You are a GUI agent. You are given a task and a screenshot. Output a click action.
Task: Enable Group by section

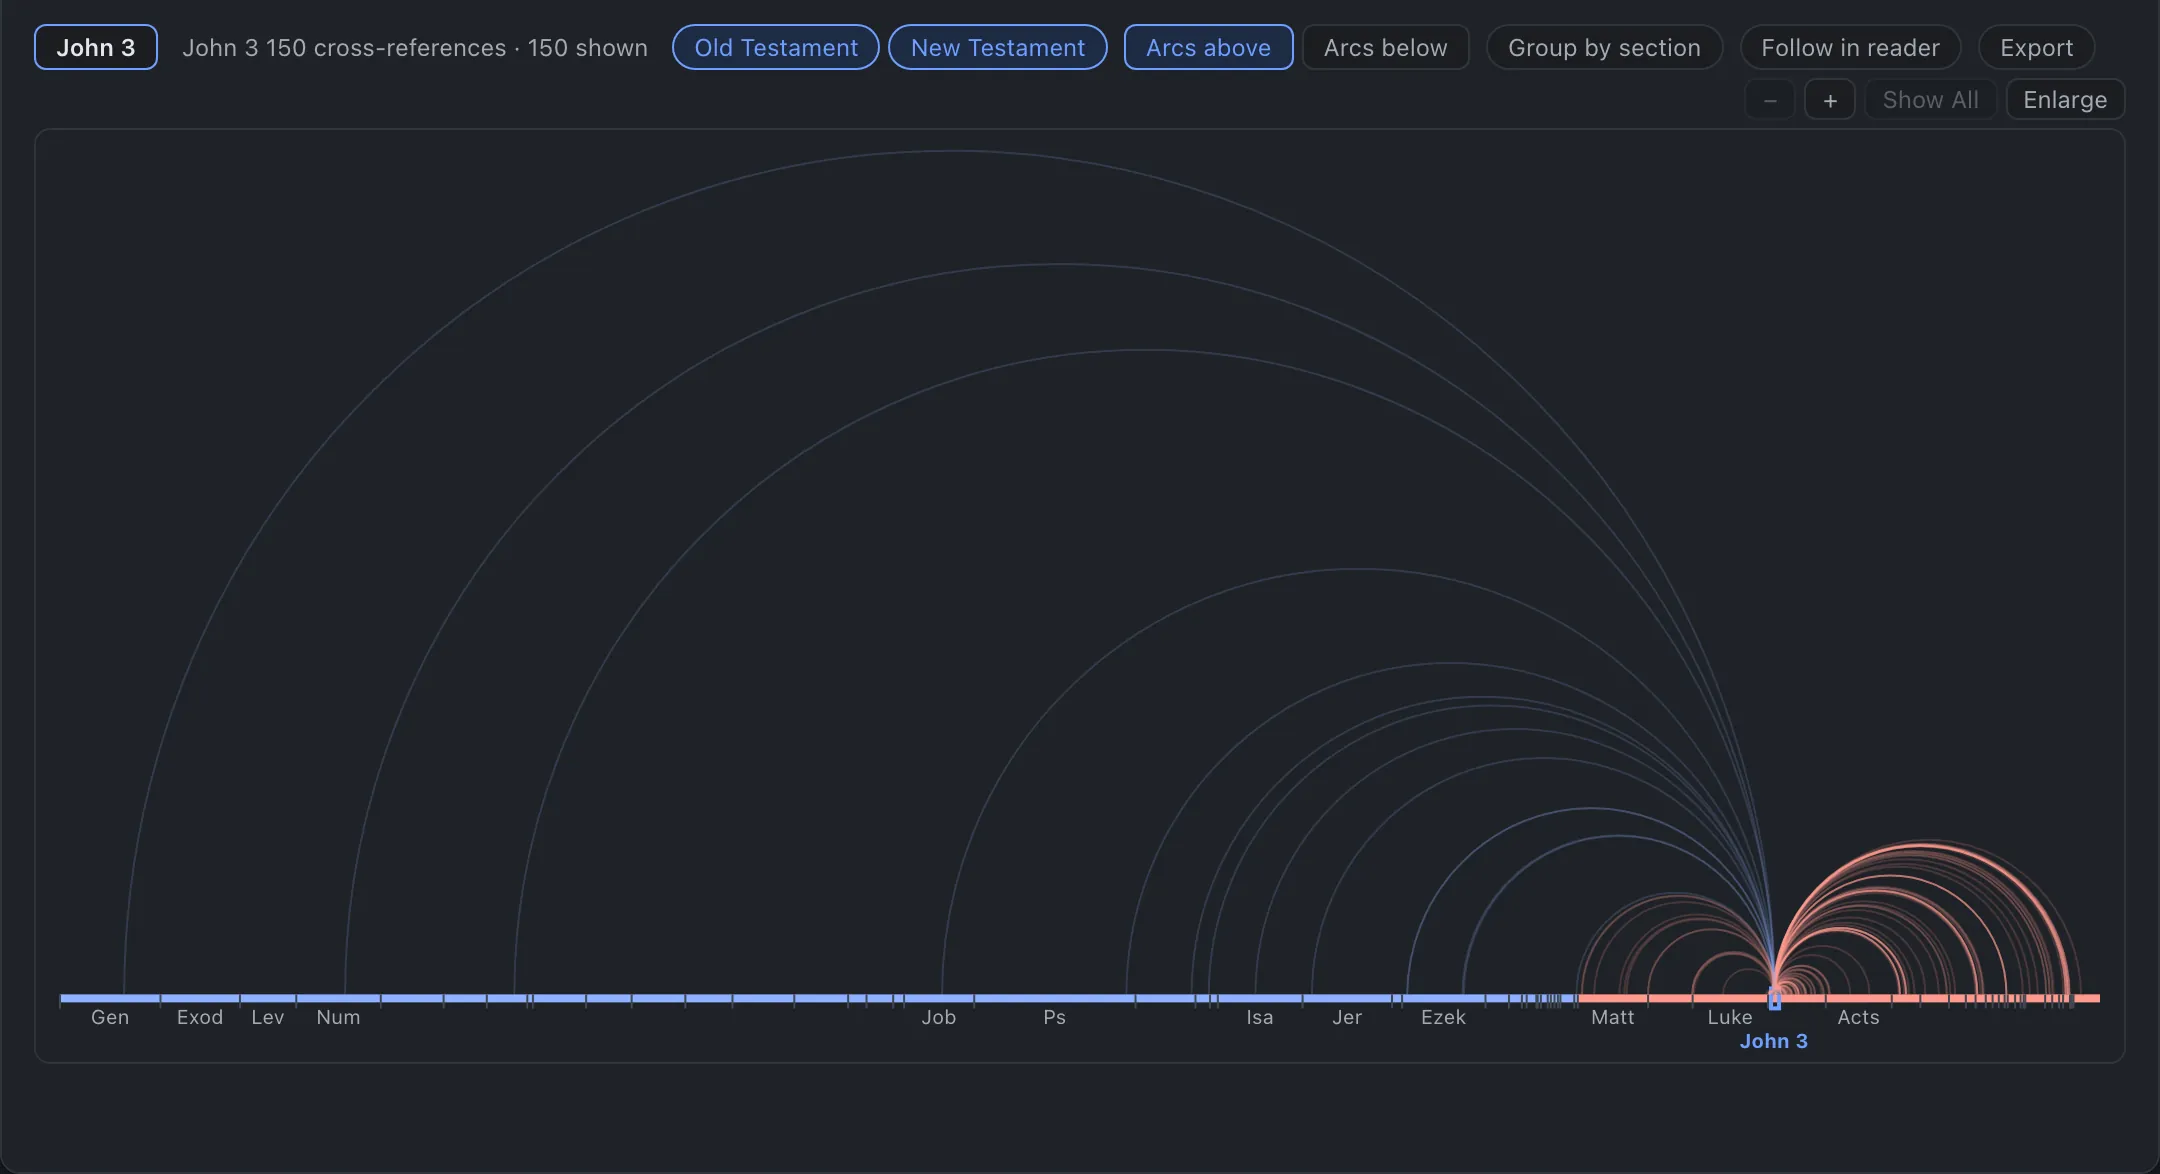pyautogui.click(x=1604, y=47)
